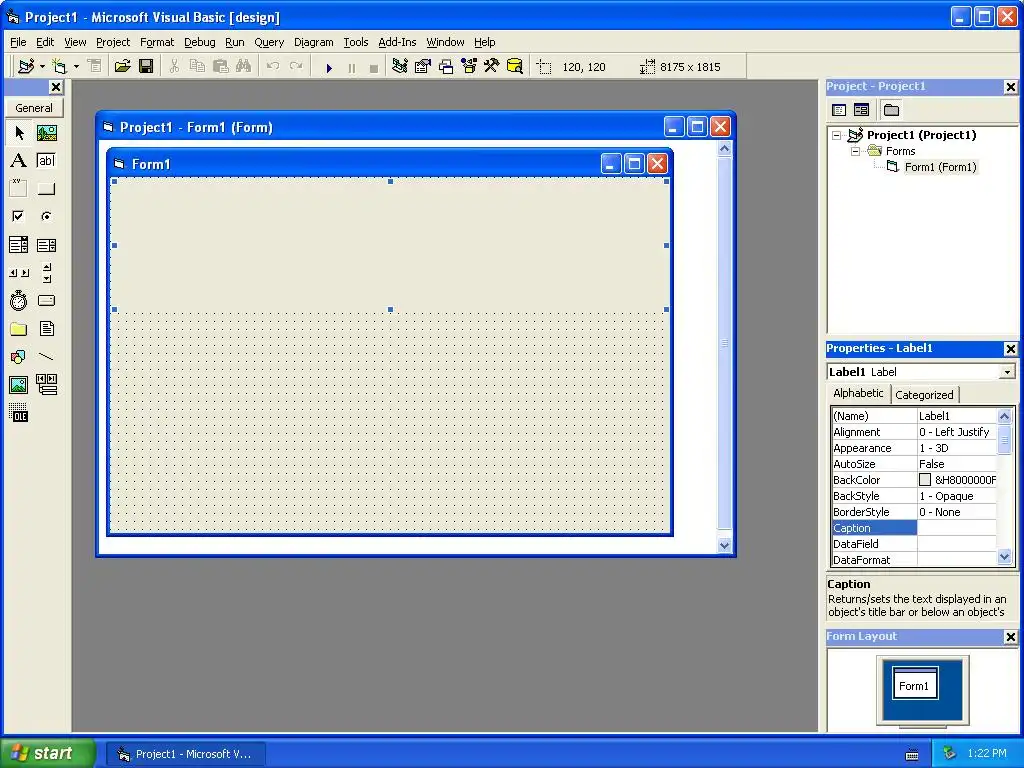
Task: Collapse the Project1 (Project1) tree node
Action: [x=837, y=135]
